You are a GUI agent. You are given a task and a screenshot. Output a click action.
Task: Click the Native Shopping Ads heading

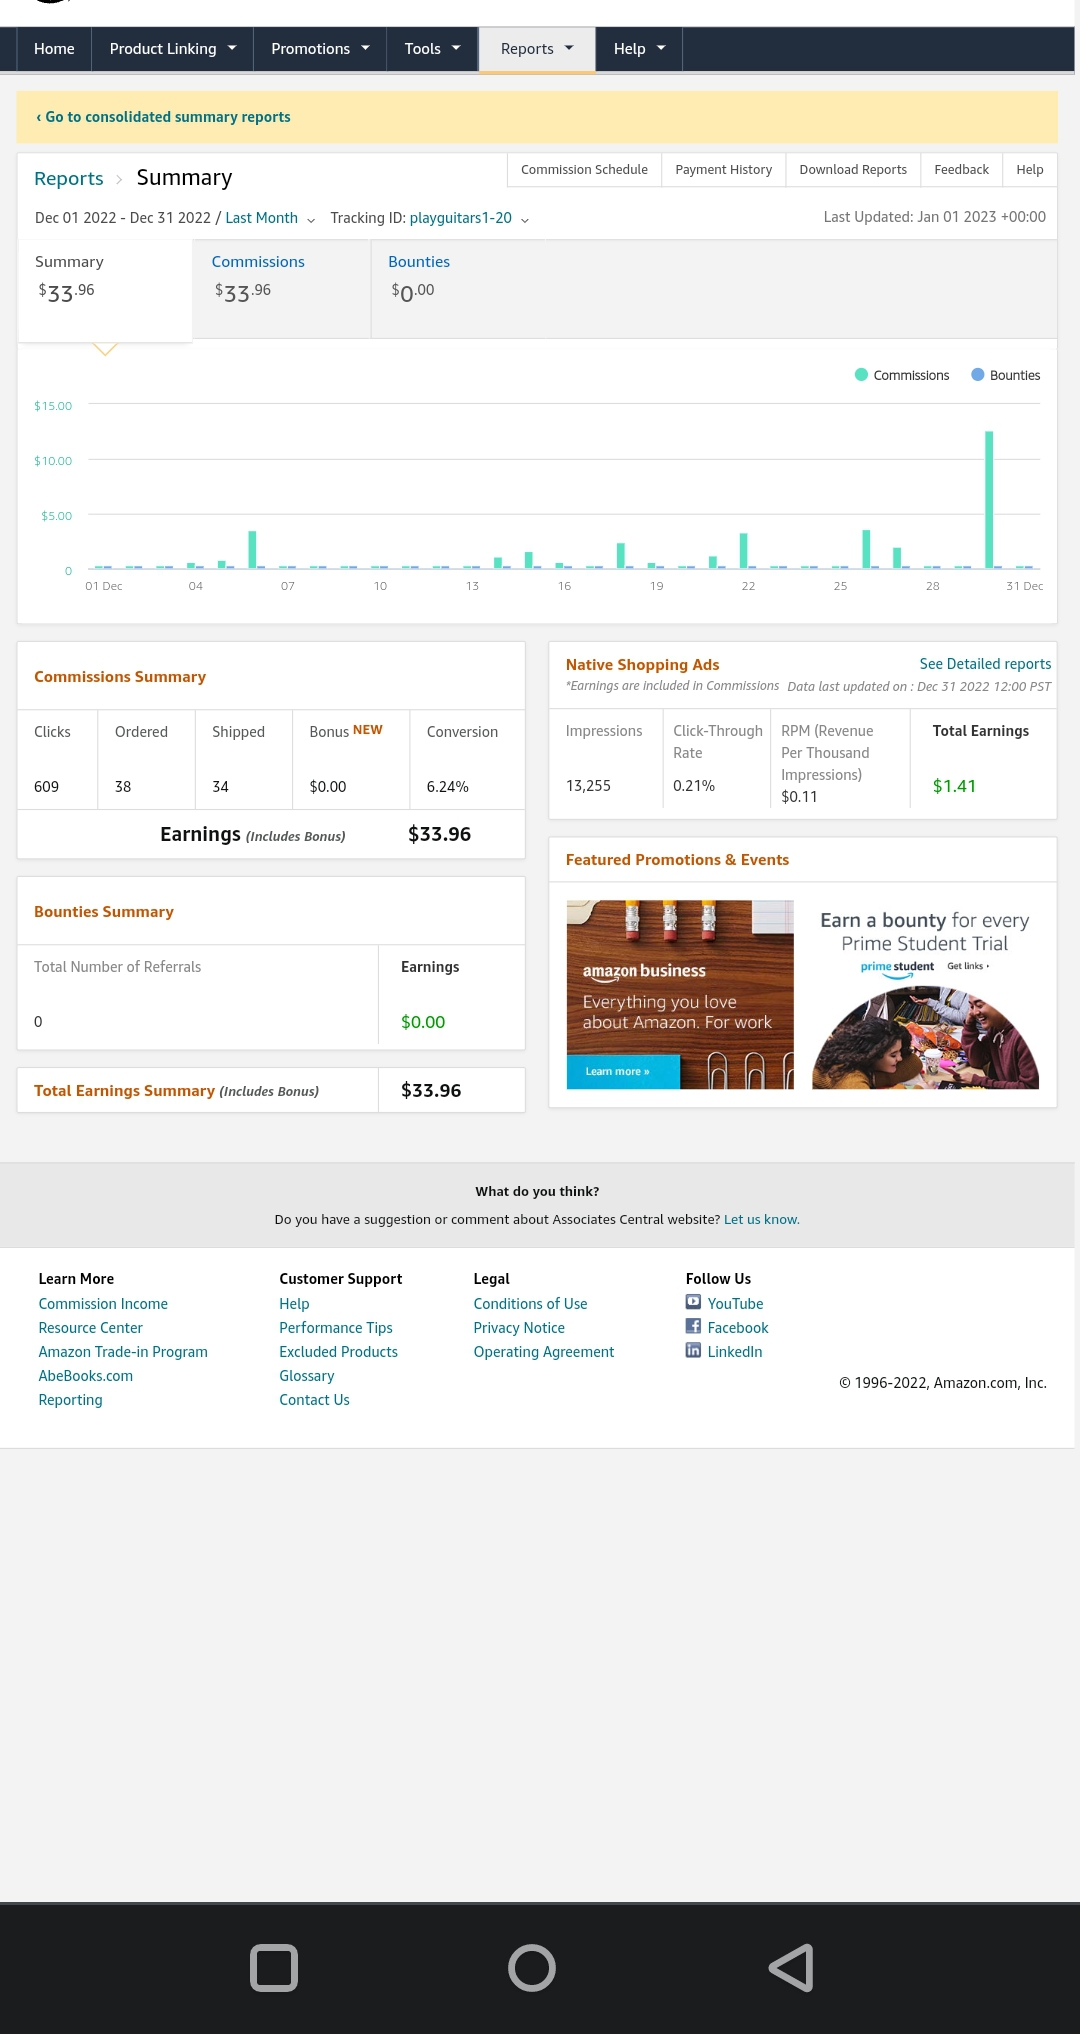click(642, 665)
